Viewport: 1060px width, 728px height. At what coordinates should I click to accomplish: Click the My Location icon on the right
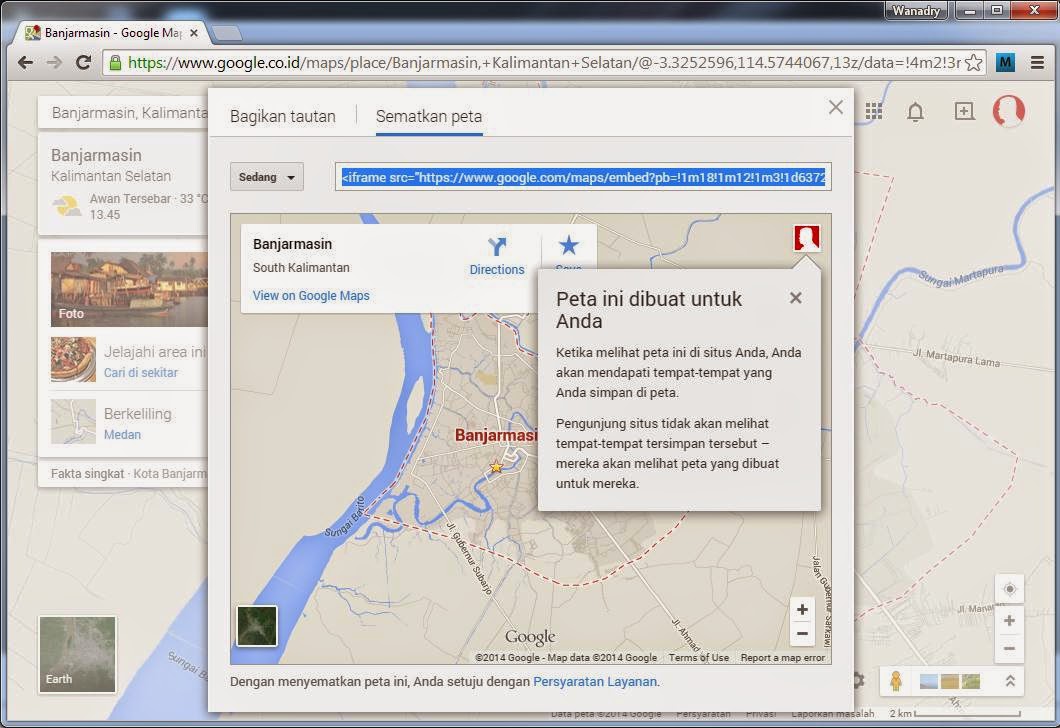click(x=1009, y=588)
